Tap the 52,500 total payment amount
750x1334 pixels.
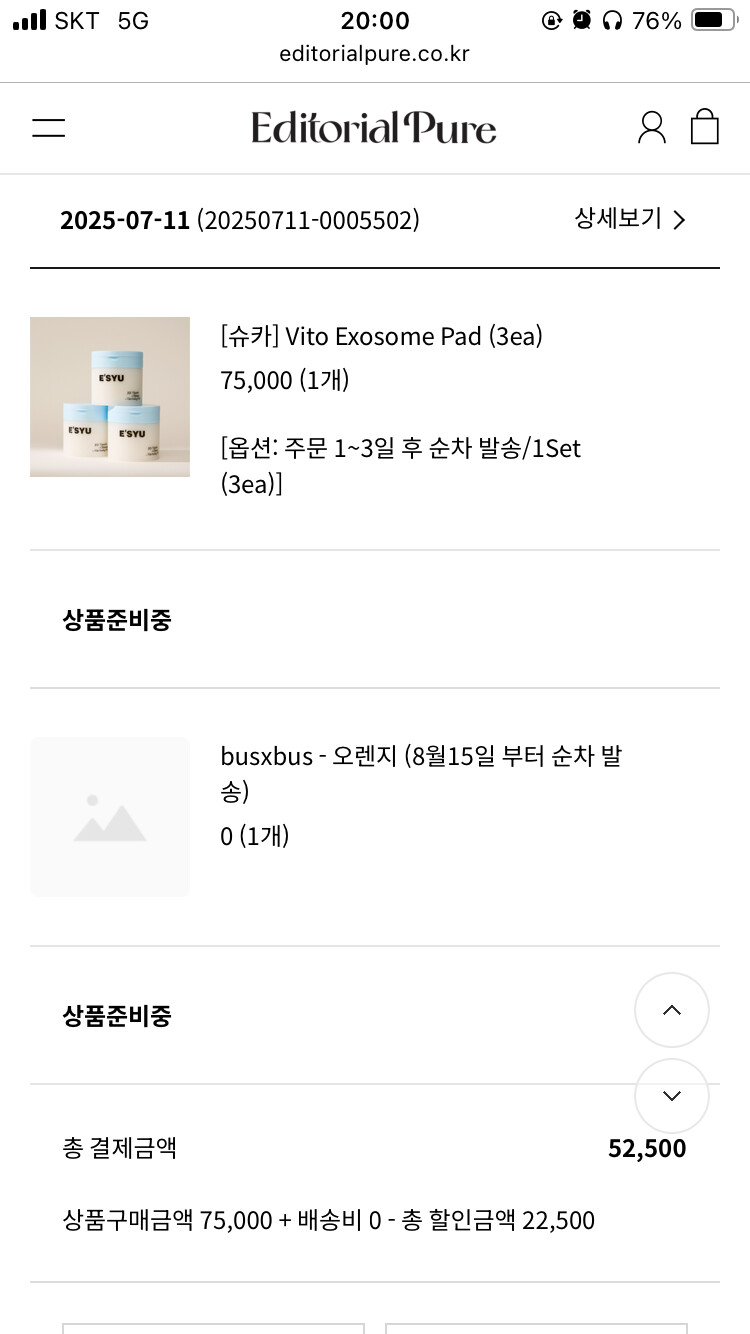647,1148
